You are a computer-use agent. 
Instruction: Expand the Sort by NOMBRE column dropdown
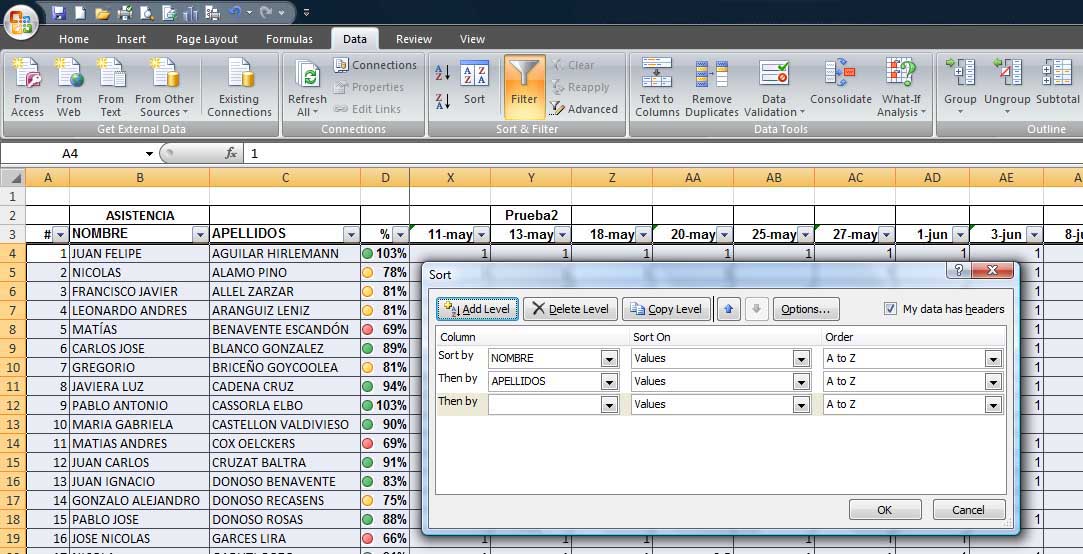(x=609, y=358)
